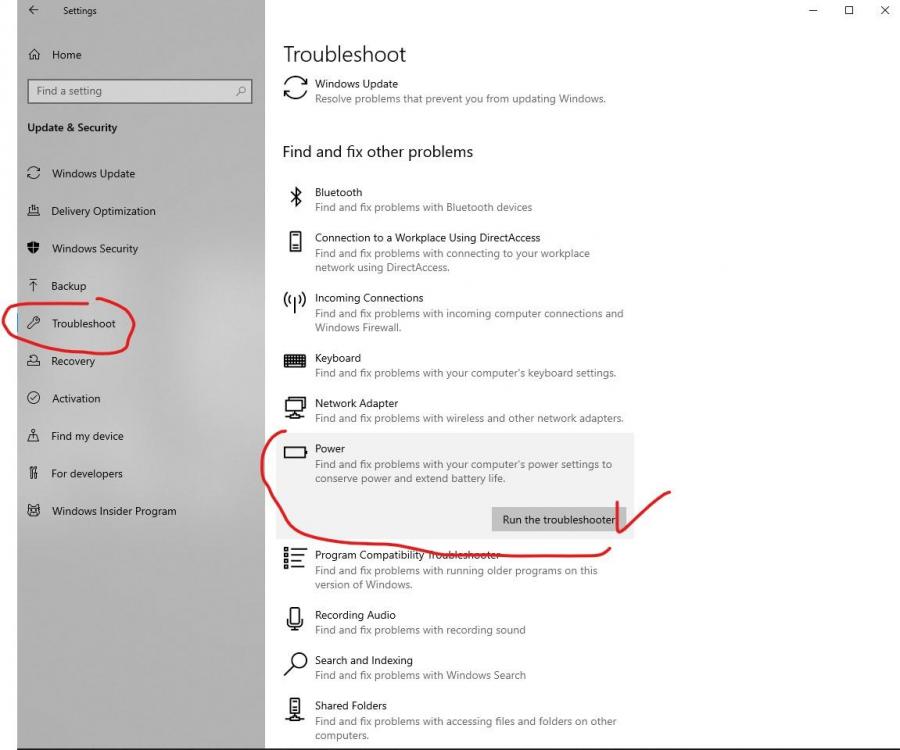Click the Update & Security heading
The height and width of the screenshot is (750, 900).
(x=72, y=127)
